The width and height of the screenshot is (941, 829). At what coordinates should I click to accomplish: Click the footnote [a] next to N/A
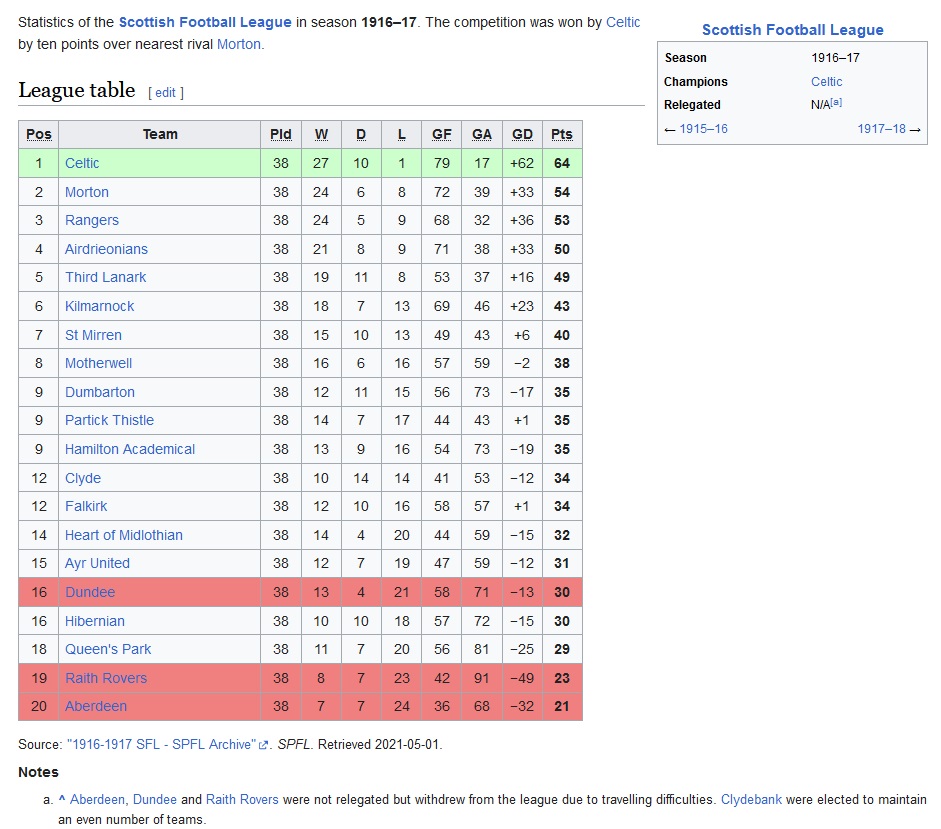tap(836, 102)
